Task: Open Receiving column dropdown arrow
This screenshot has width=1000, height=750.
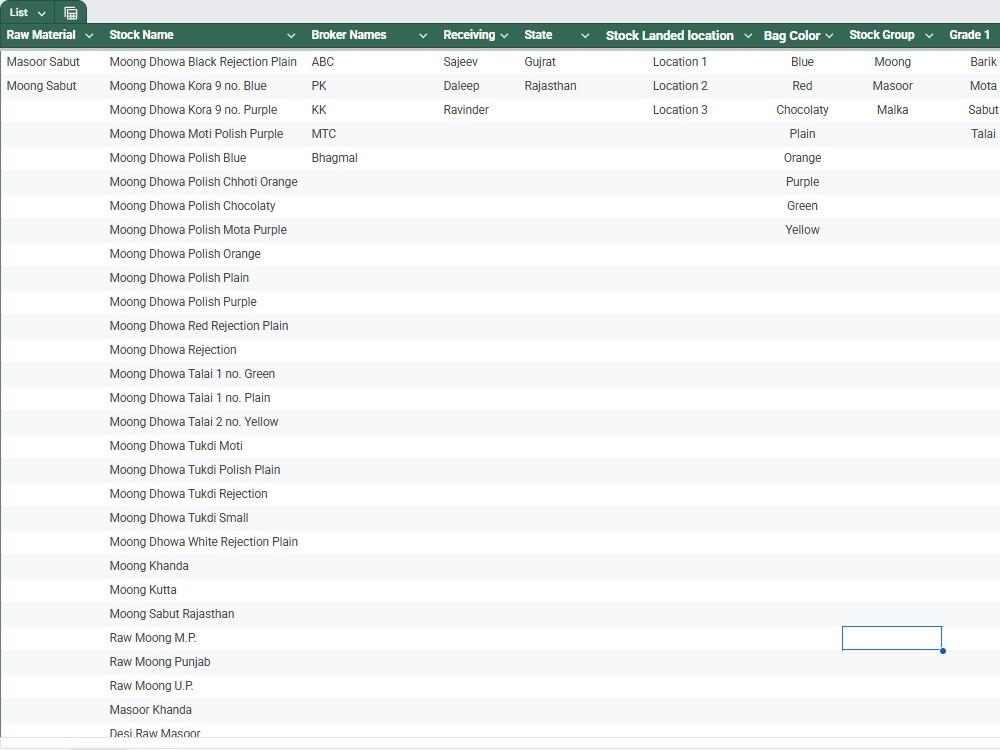Action: (504, 36)
